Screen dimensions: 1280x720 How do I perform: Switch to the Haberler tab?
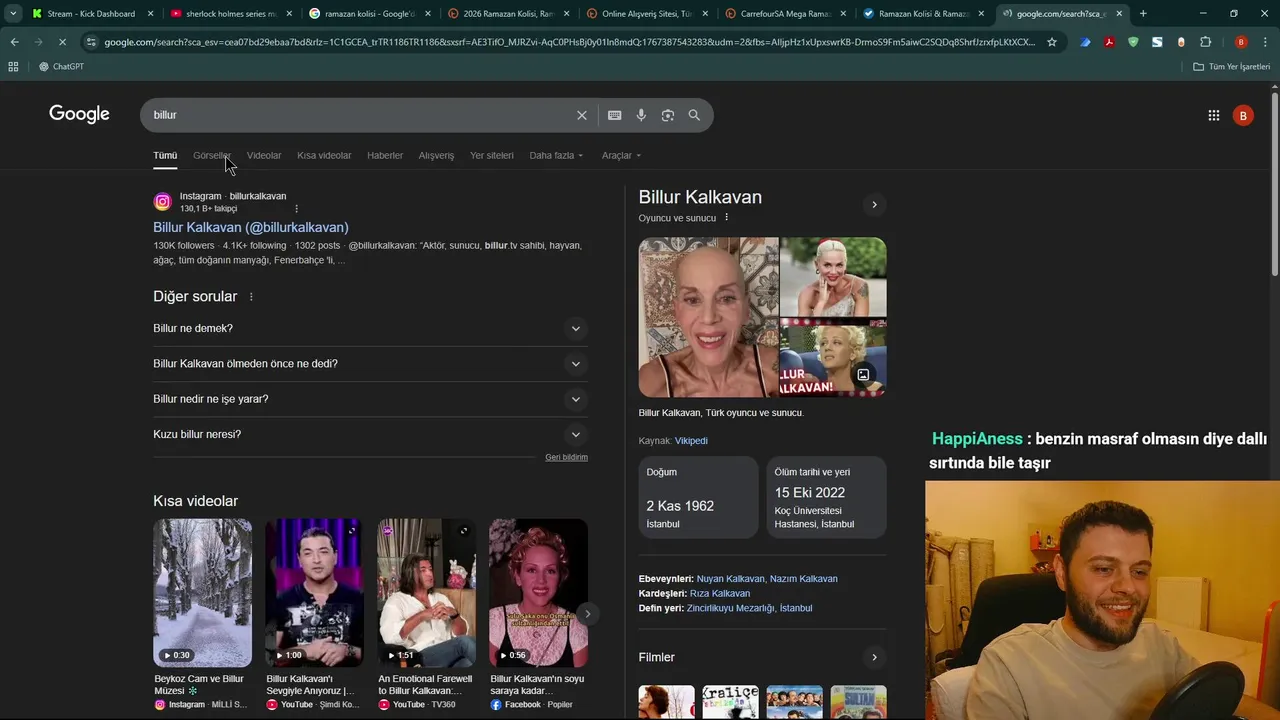pos(385,155)
